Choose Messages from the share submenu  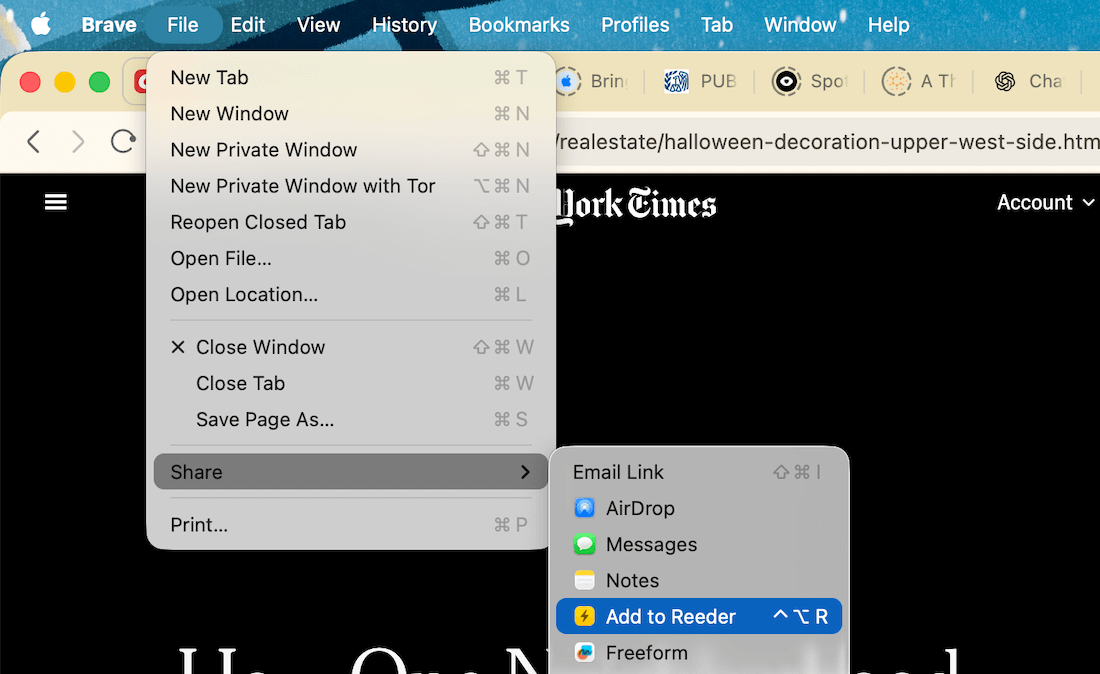point(651,544)
